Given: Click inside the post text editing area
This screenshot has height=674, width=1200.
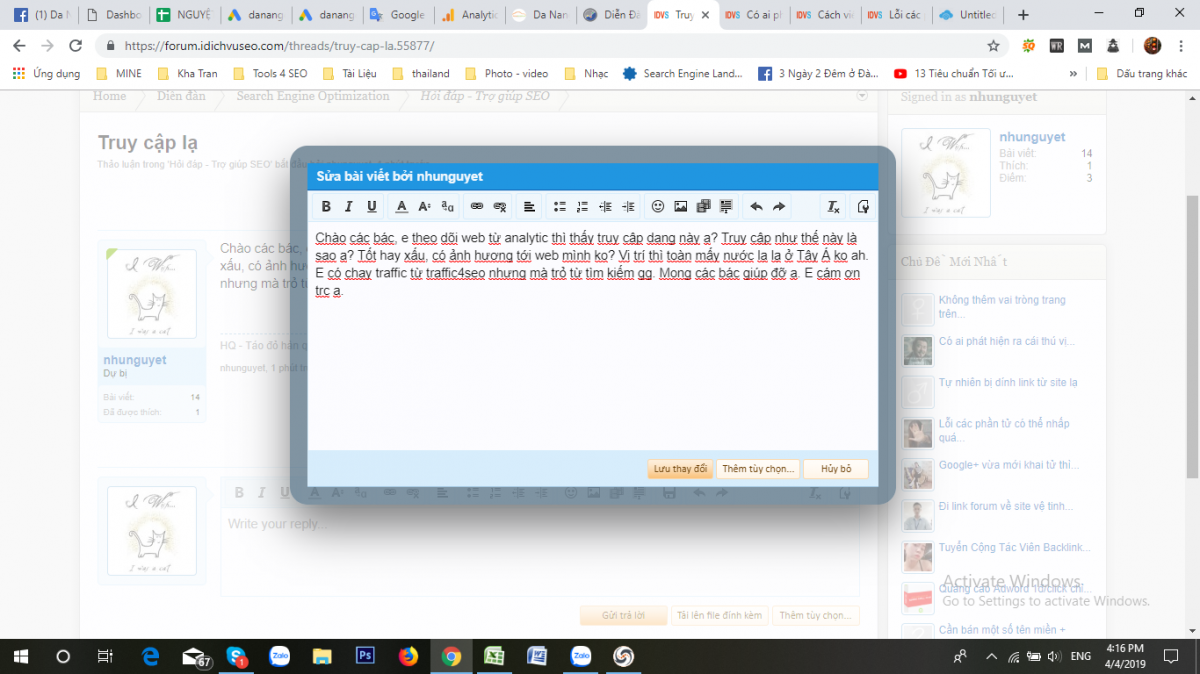Looking at the screenshot, I should 593,335.
